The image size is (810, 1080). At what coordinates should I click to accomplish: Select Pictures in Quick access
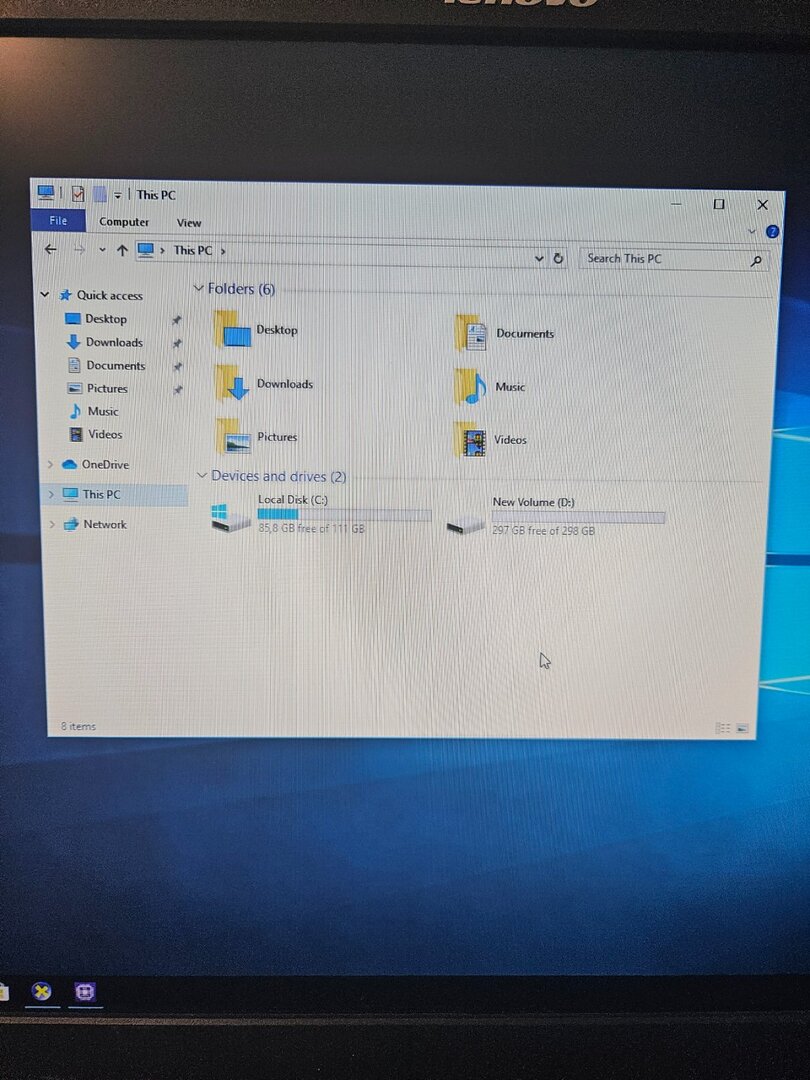tap(107, 388)
